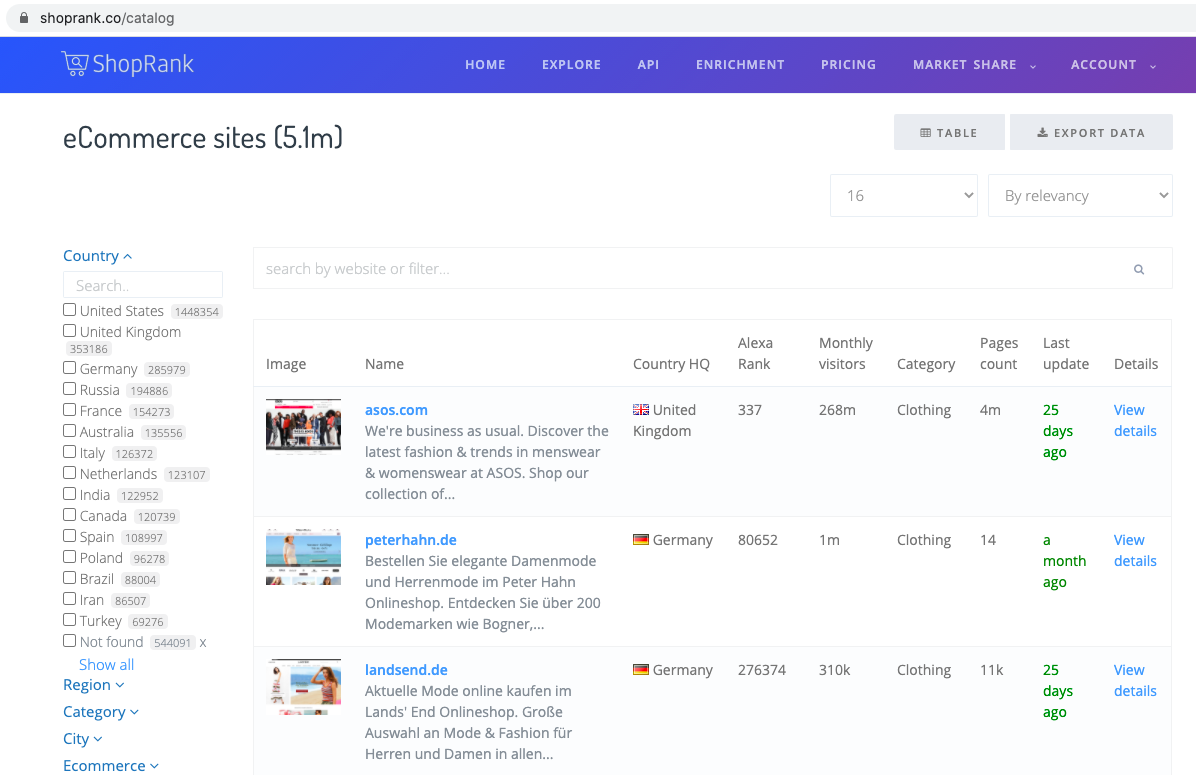Screen dimensions: 1196x775
Task: Click the Germany flag in peterhahn.de row
Action: [x=641, y=540]
